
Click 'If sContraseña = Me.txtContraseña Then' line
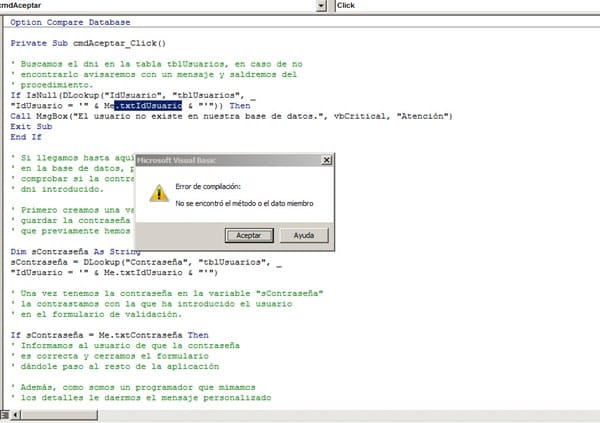110,337
